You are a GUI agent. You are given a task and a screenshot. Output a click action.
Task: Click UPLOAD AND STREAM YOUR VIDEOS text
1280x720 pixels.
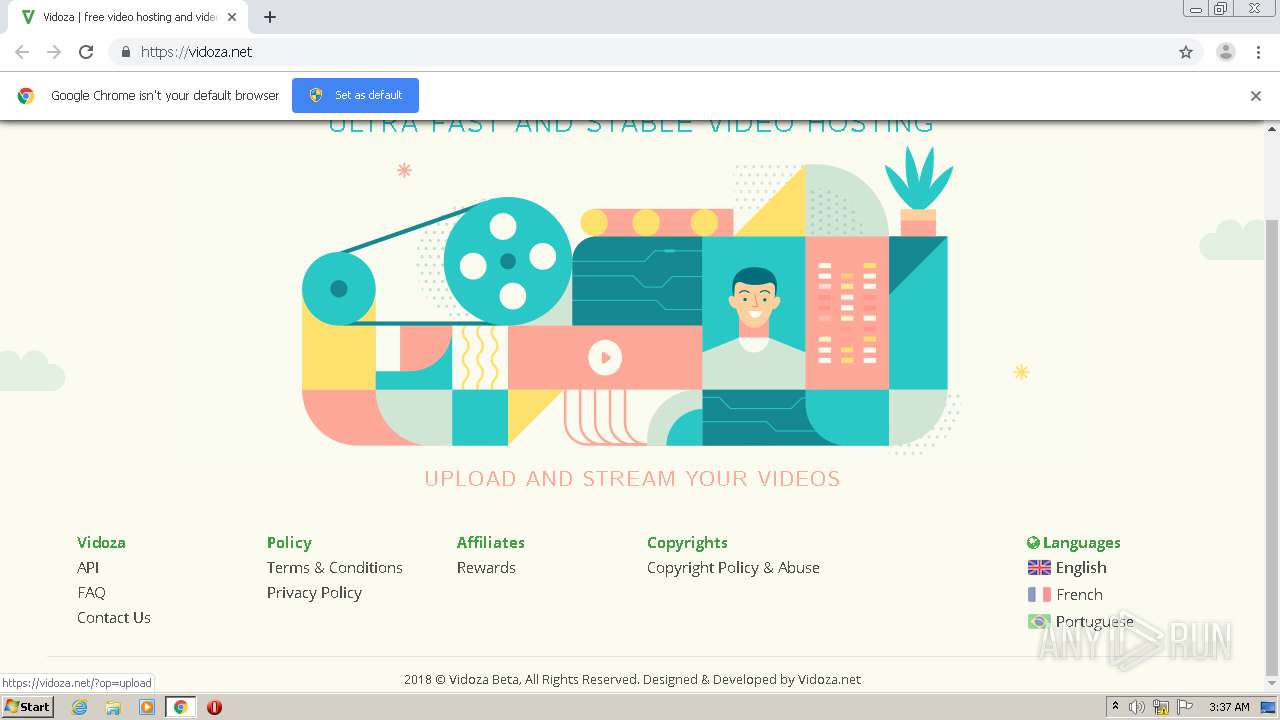[632, 478]
